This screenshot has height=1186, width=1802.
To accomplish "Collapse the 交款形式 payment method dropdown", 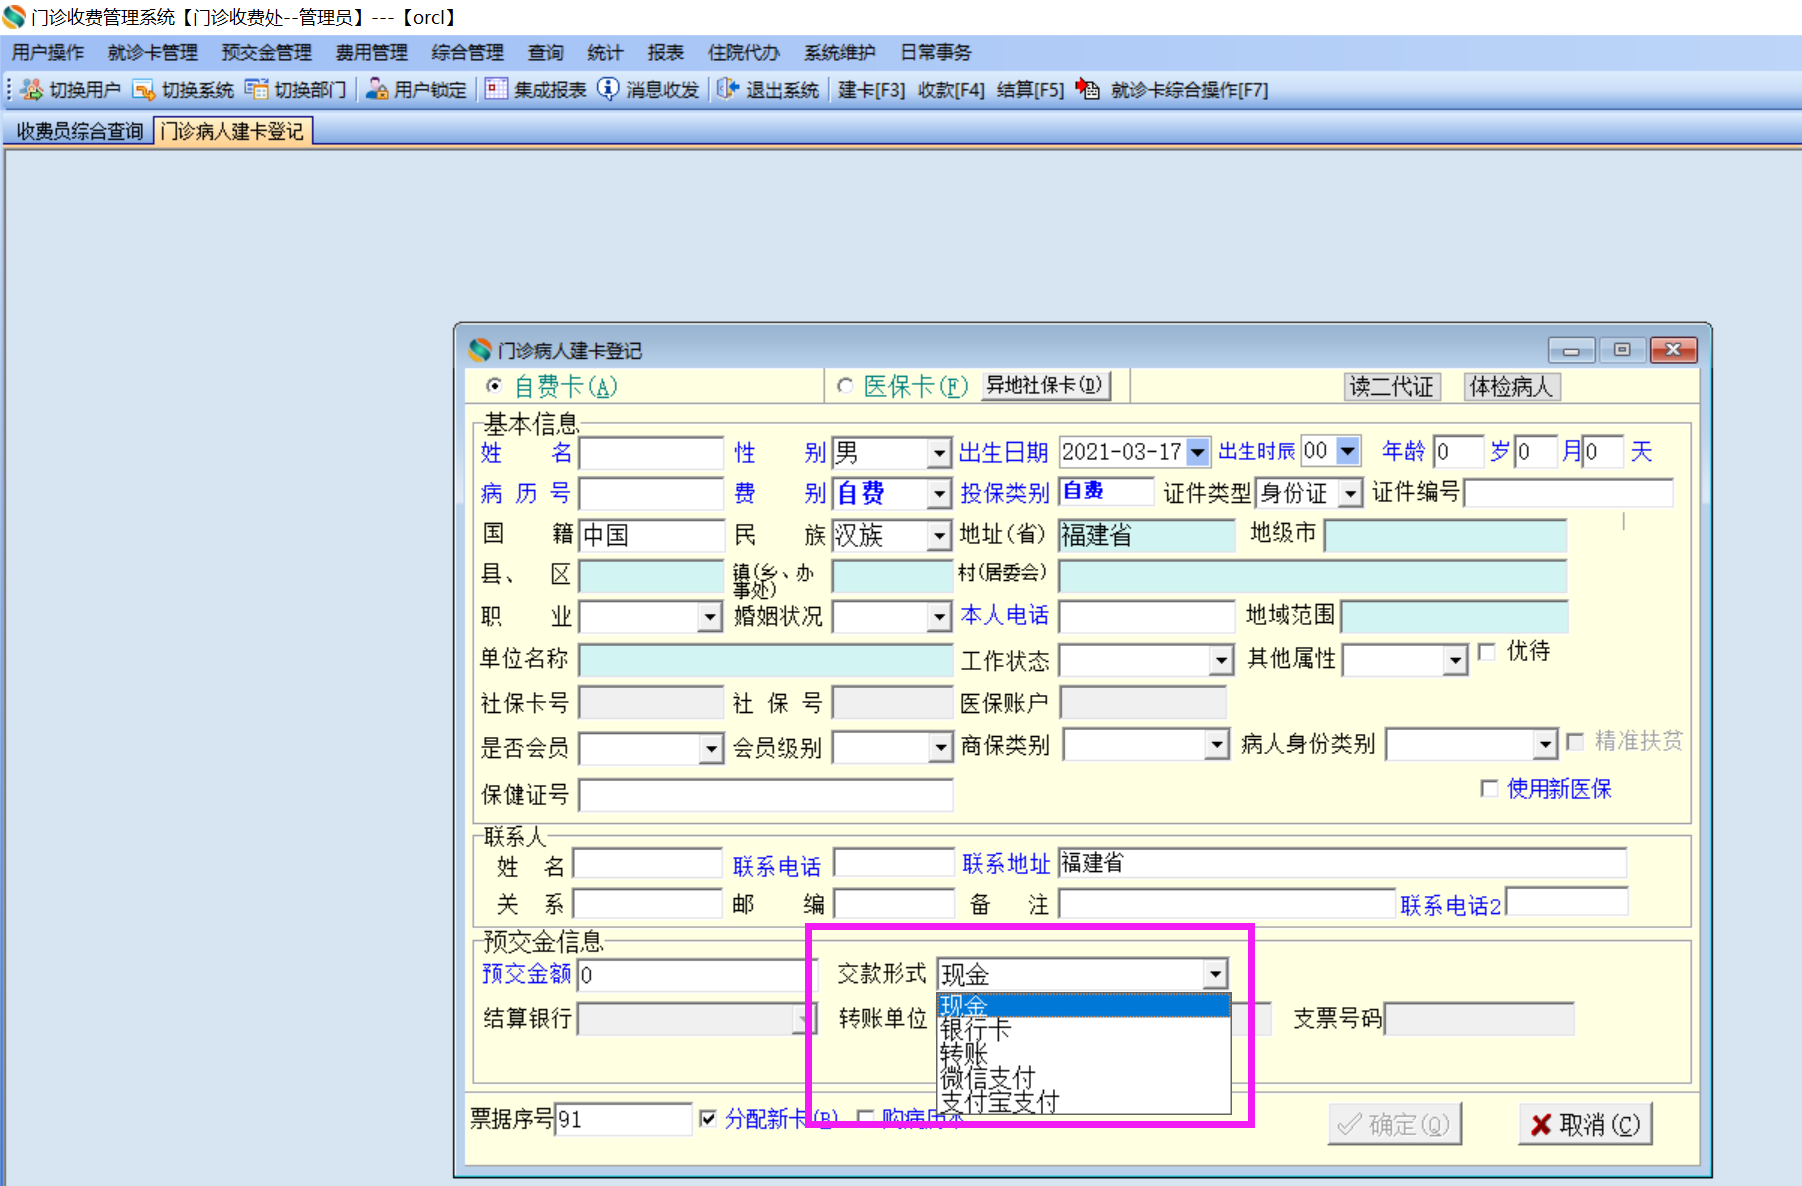I will [1215, 974].
